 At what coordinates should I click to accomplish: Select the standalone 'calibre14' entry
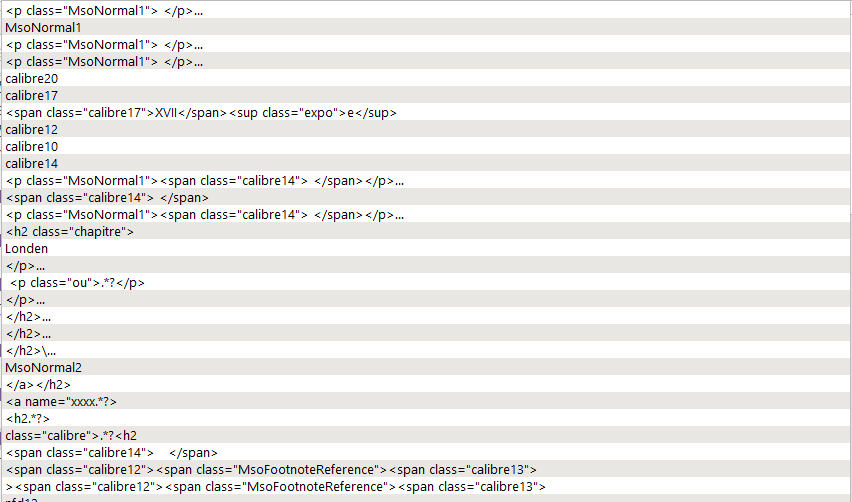pyautogui.click(x=32, y=163)
